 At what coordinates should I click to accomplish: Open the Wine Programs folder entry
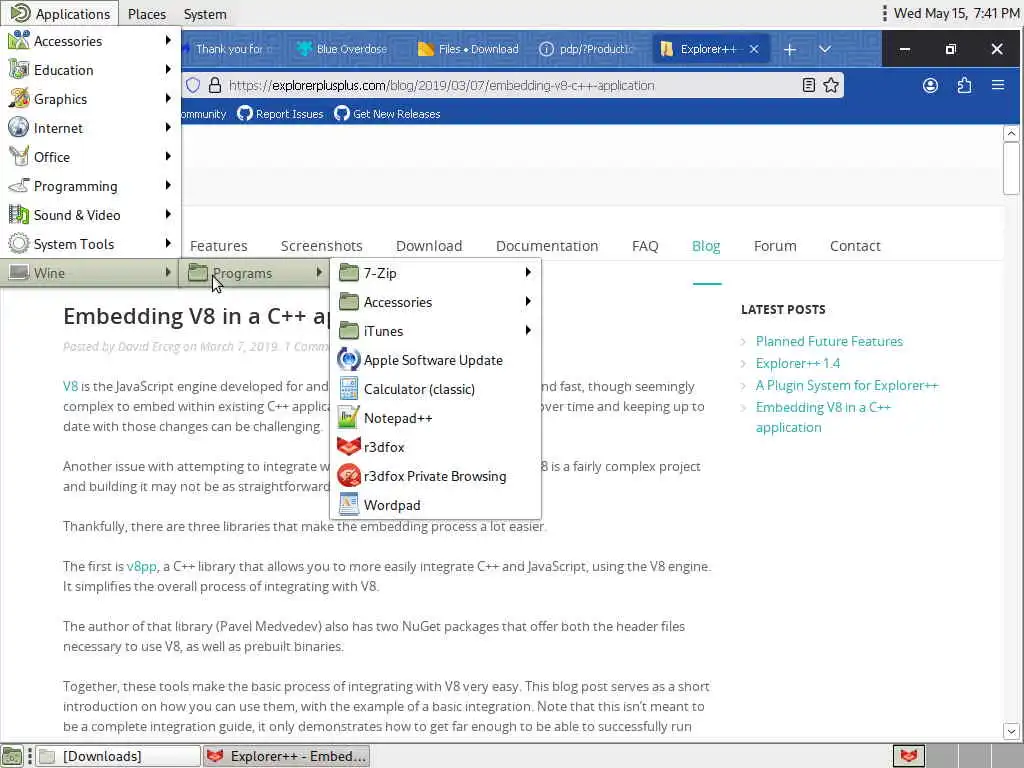(255, 273)
